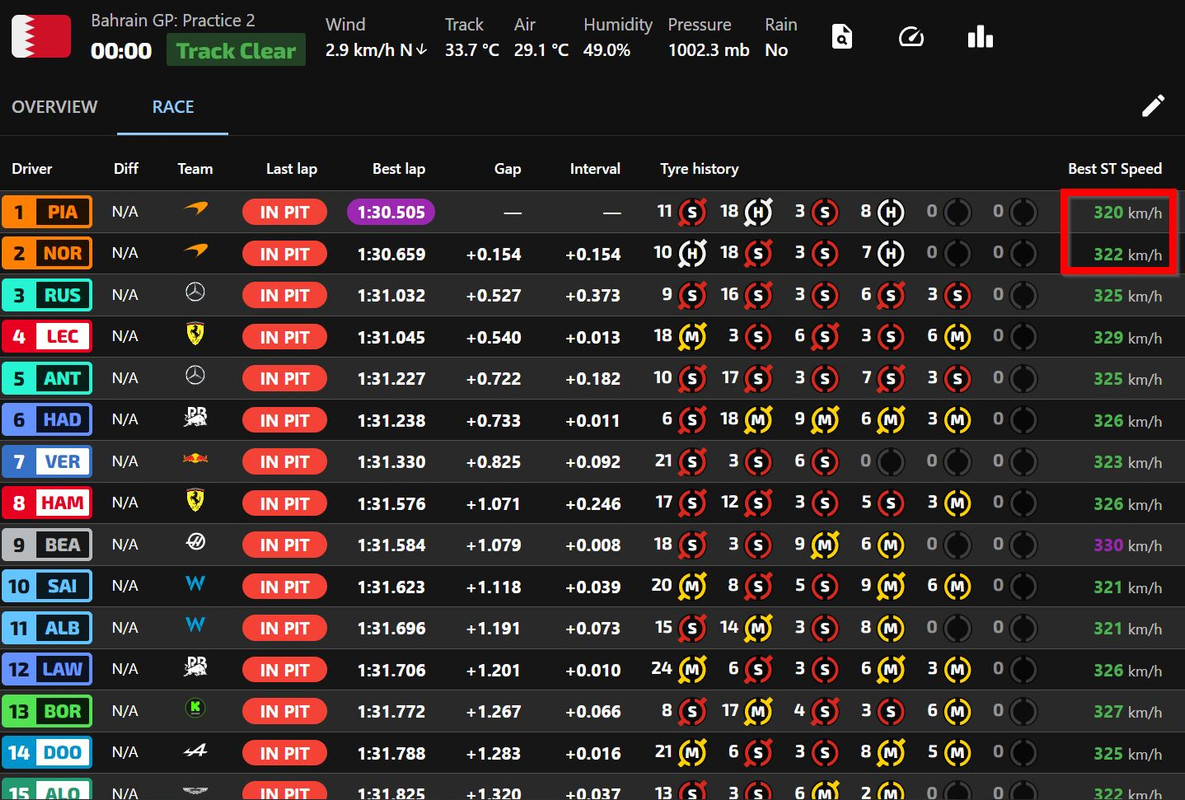The width and height of the screenshot is (1185, 800).
Task: Select driver badge 1 PIA
Action: click(x=47, y=212)
